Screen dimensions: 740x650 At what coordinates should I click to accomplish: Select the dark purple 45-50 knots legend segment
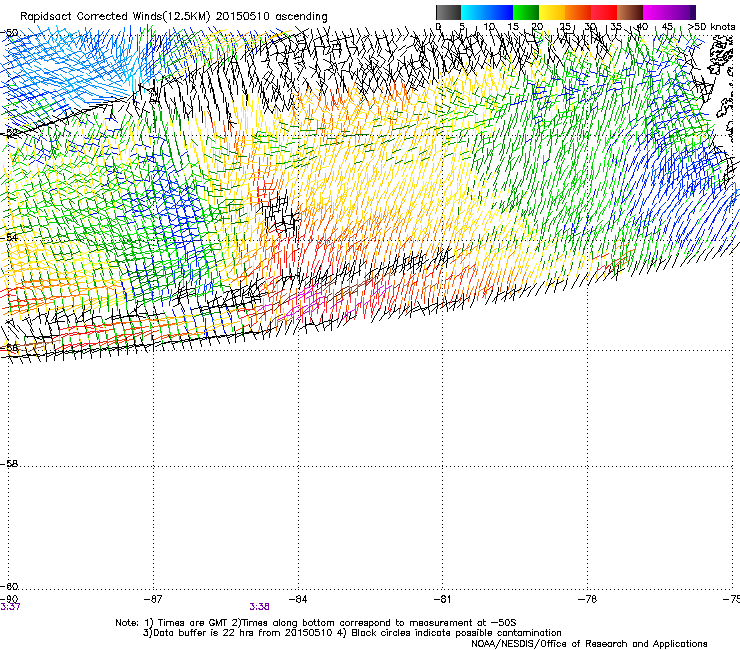click(682, 12)
